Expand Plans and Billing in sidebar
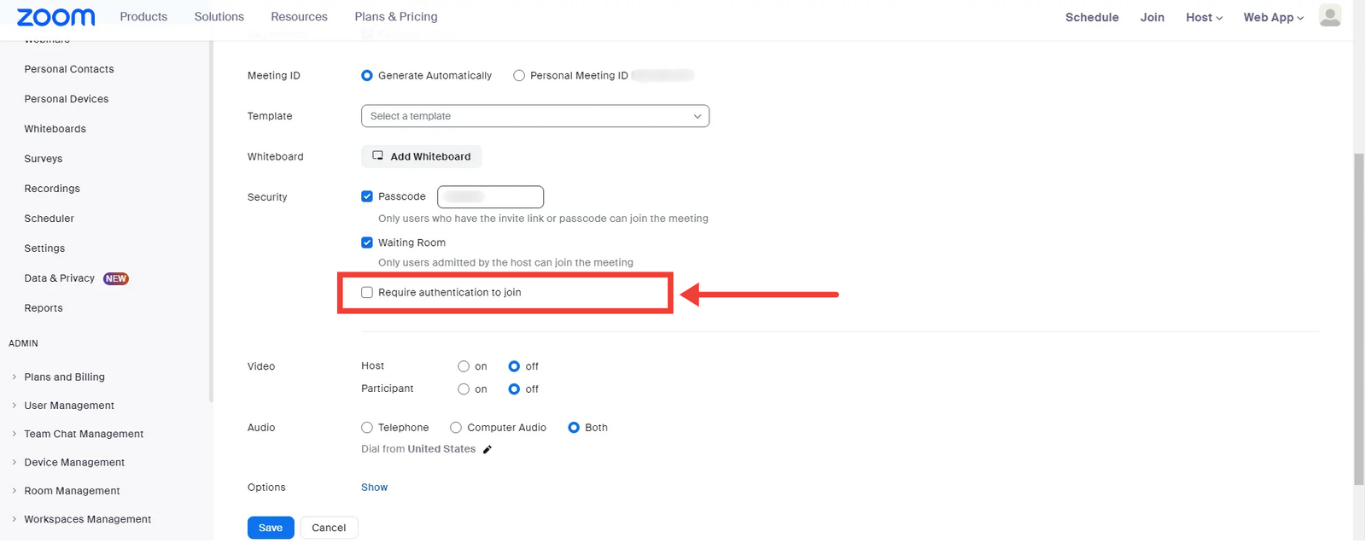The image size is (1365, 545). pos(64,377)
